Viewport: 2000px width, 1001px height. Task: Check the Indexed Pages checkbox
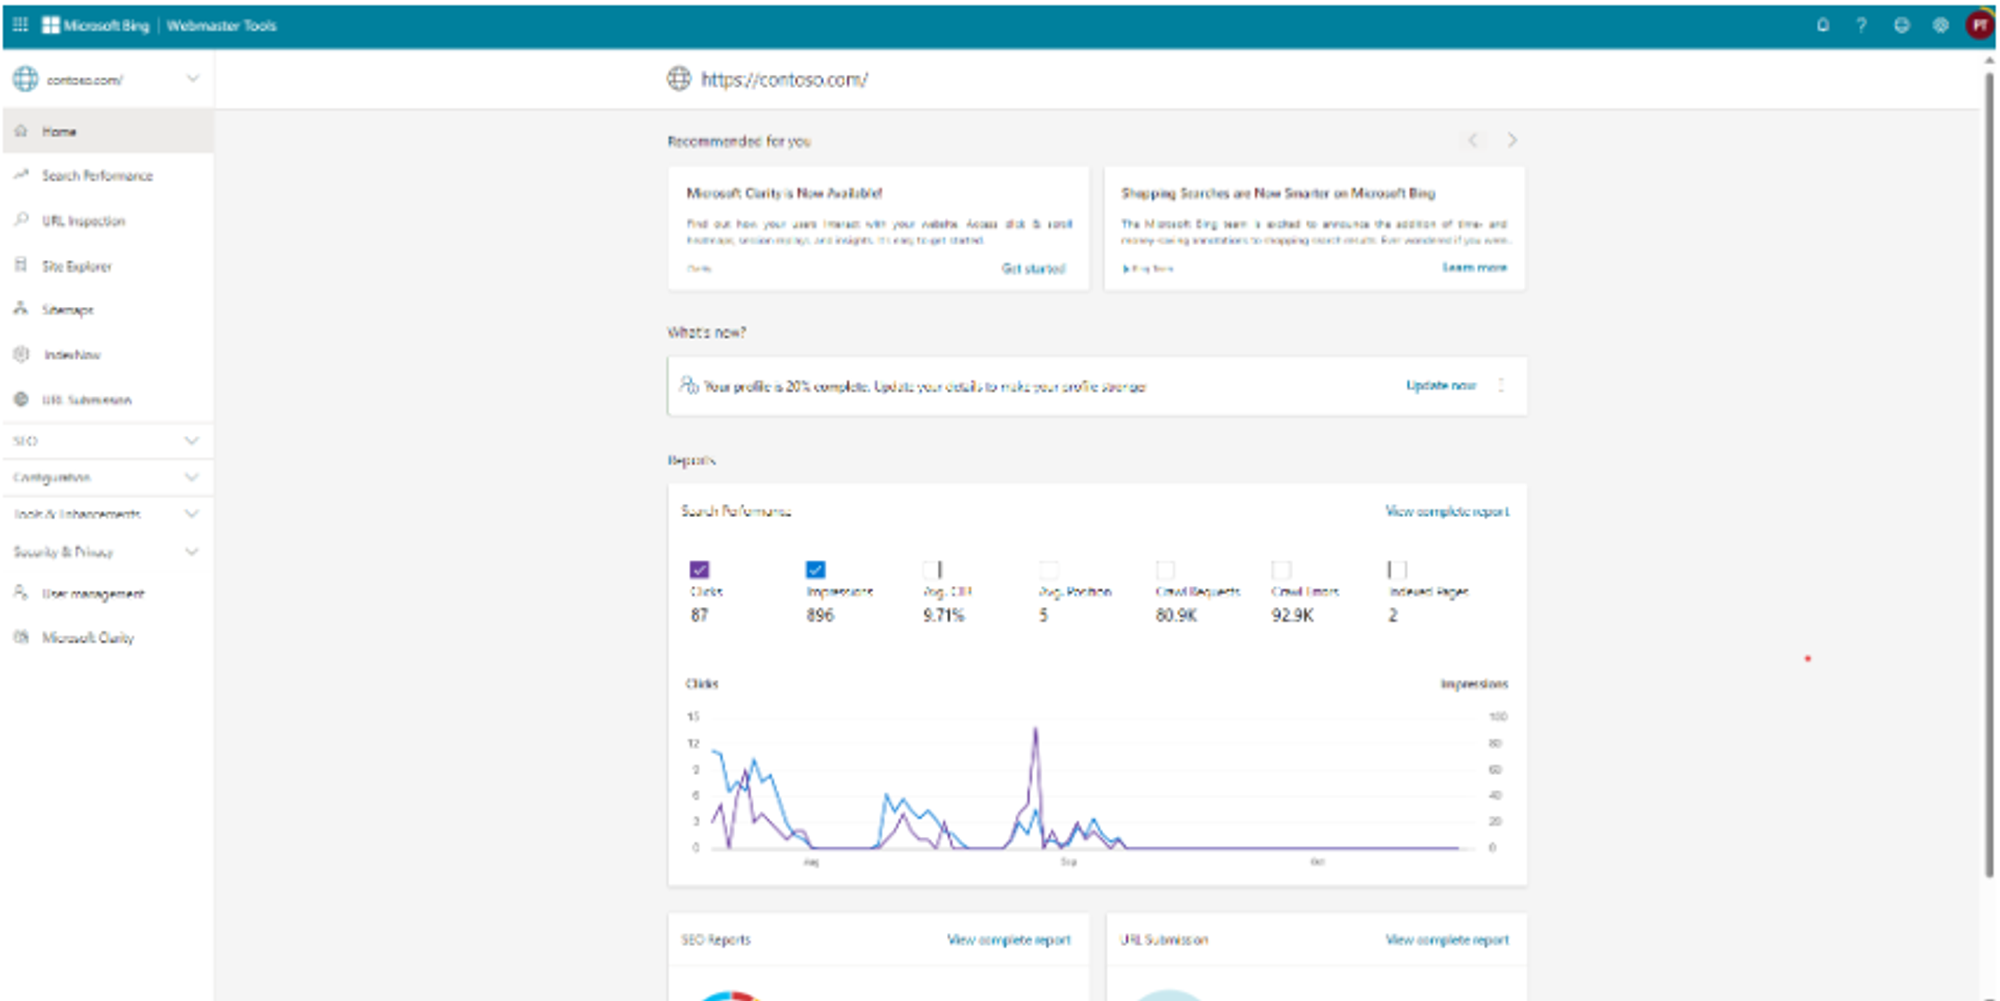click(1398, 570)
